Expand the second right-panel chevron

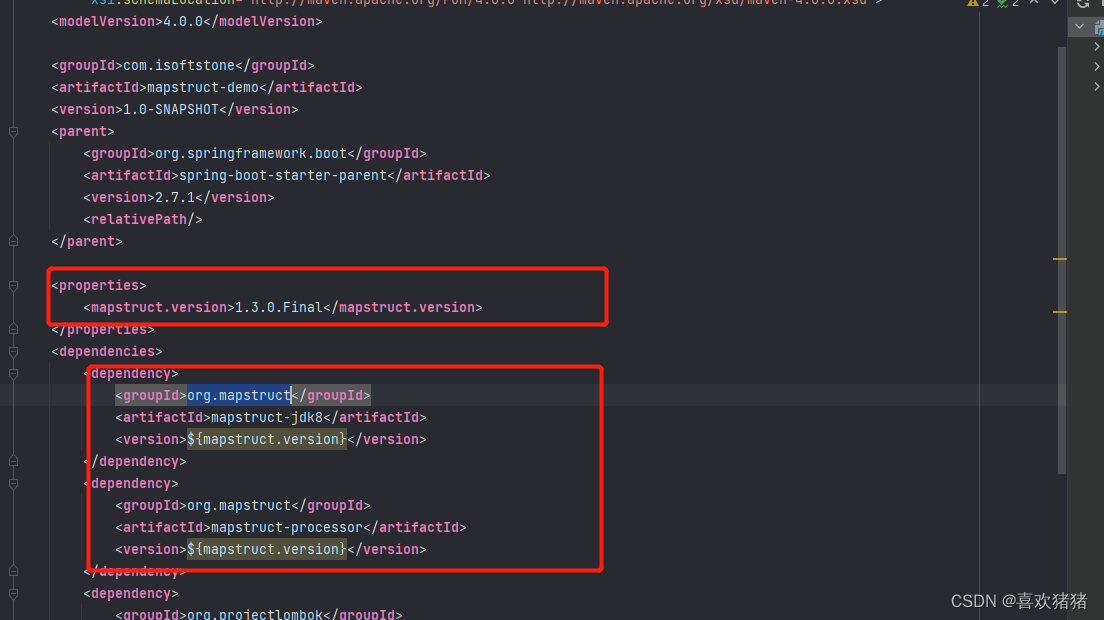pyautogui.click(x=1097, y=65)
